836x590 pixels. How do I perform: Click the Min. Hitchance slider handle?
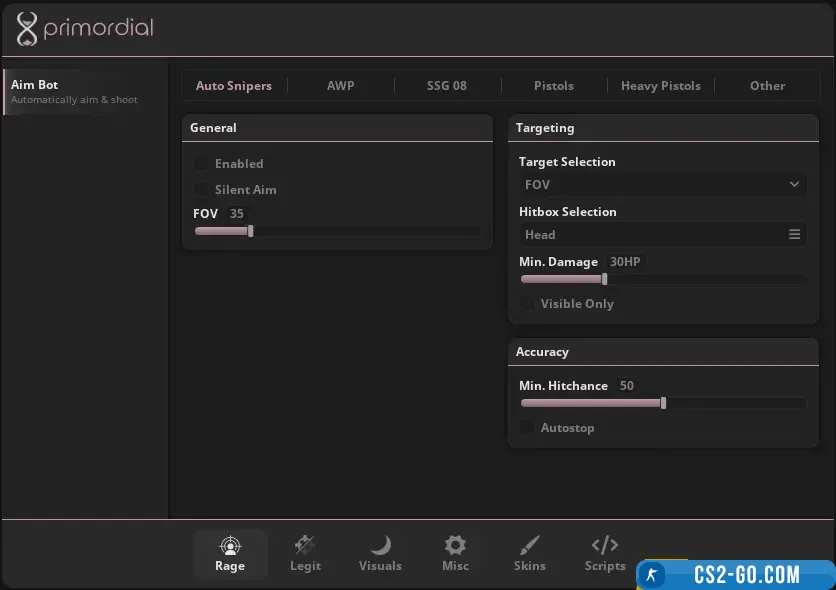663,403
